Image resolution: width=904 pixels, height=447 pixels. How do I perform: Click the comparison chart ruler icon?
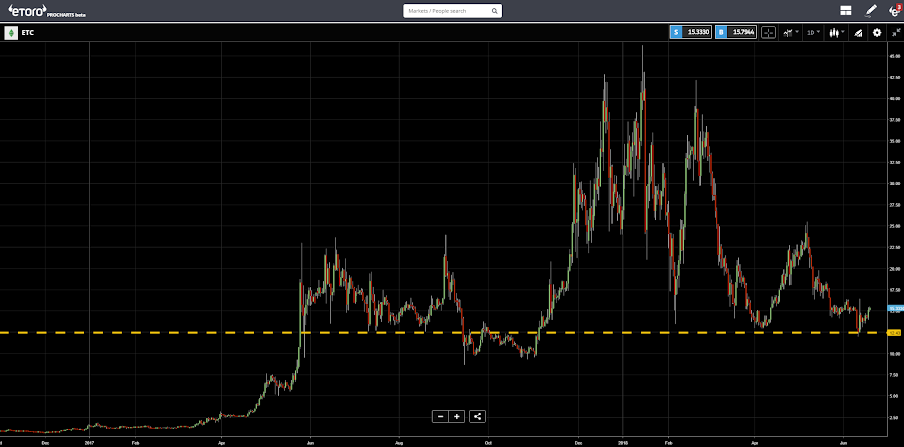point(858,33)
